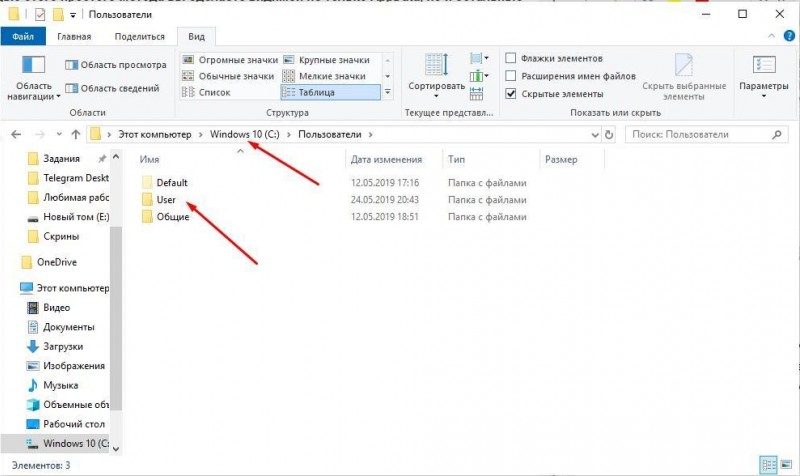This screenshot has height=476, width=800.
Task: Open Customize Quick Access Toolbar dropdown
Action: tap(73, 15)
